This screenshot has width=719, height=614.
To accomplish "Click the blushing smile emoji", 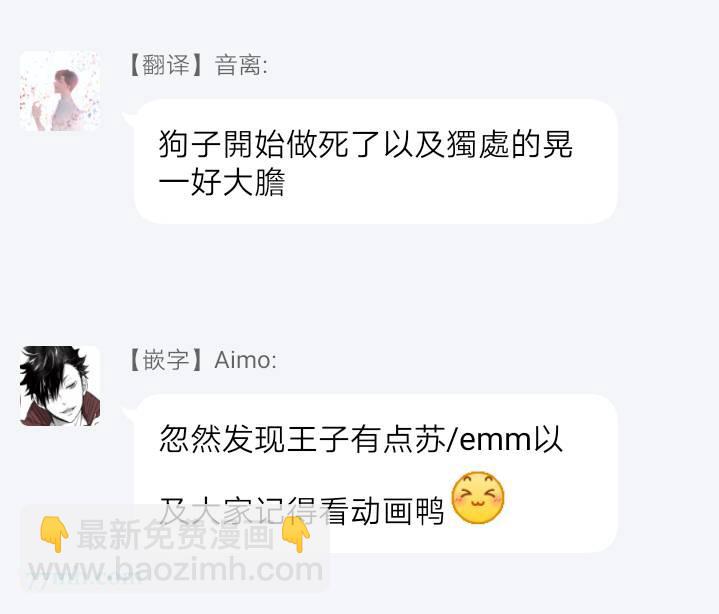I will click(x=477, y=497).
